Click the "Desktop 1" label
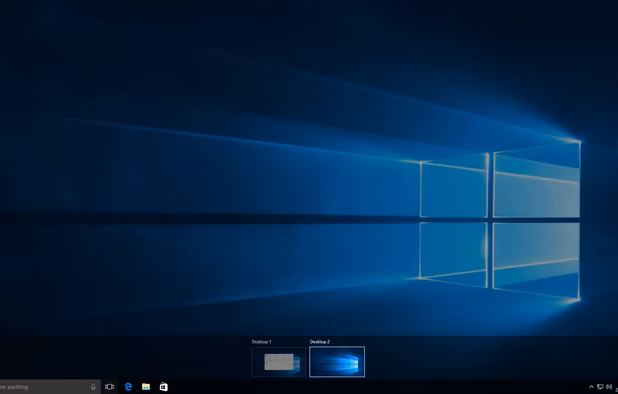The width and height of the screenshot is (618, 394). (262, 342)
